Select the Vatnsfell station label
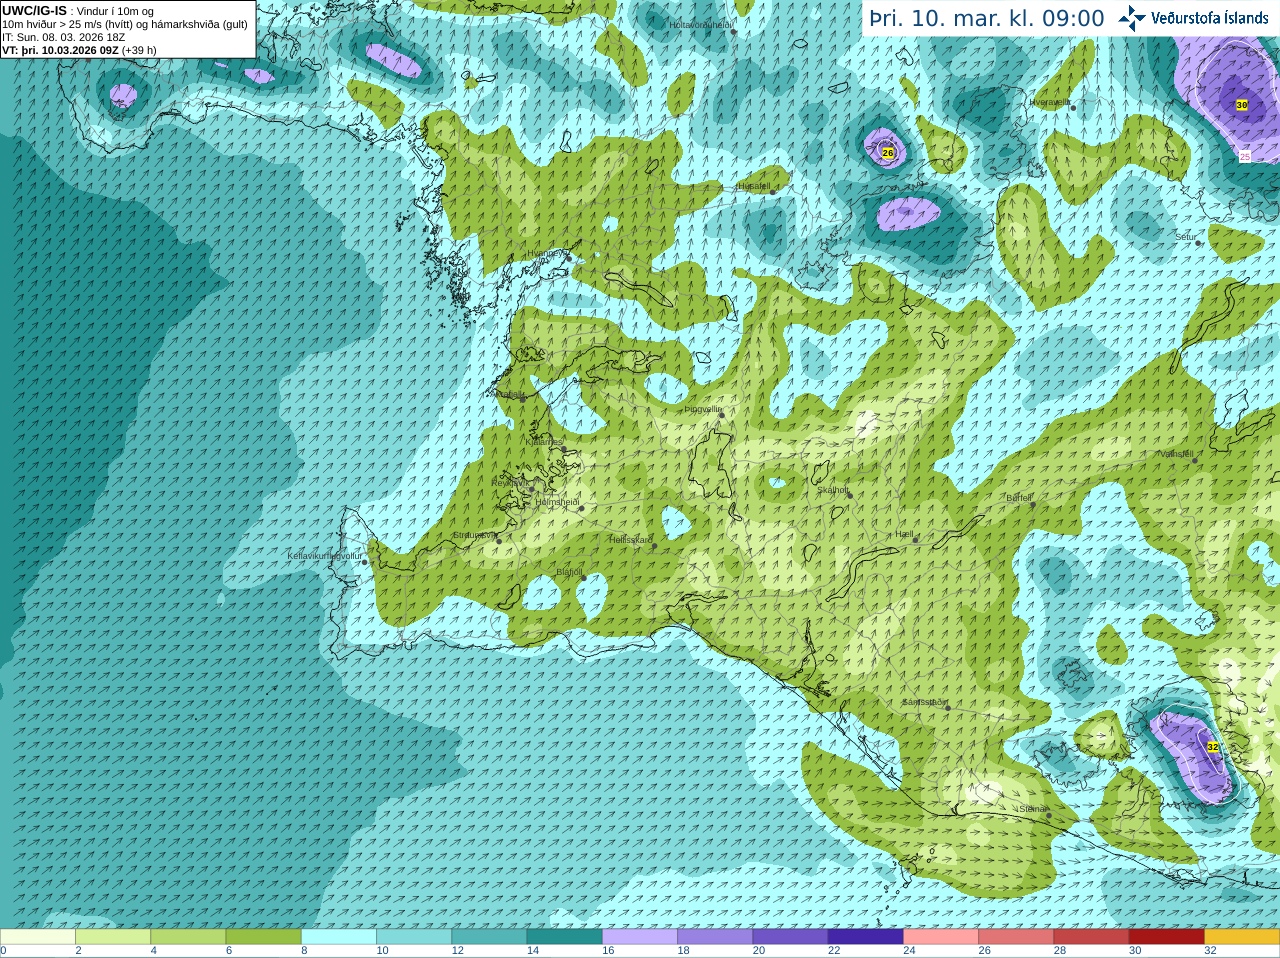The height and width of the screenshot is (958, 1280). coord(1176,454)
